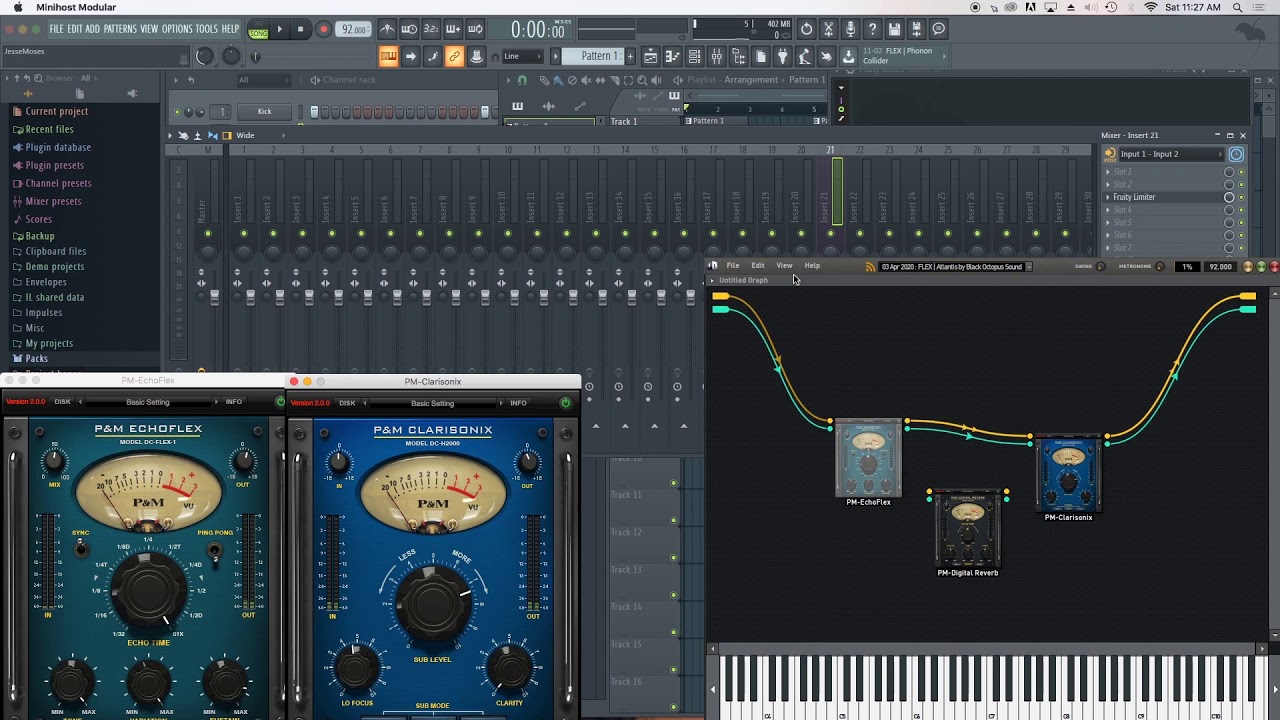This screenshot has height=720, width=1280.
Task: Click the Record transport button
Action: (x=323, y=29)
